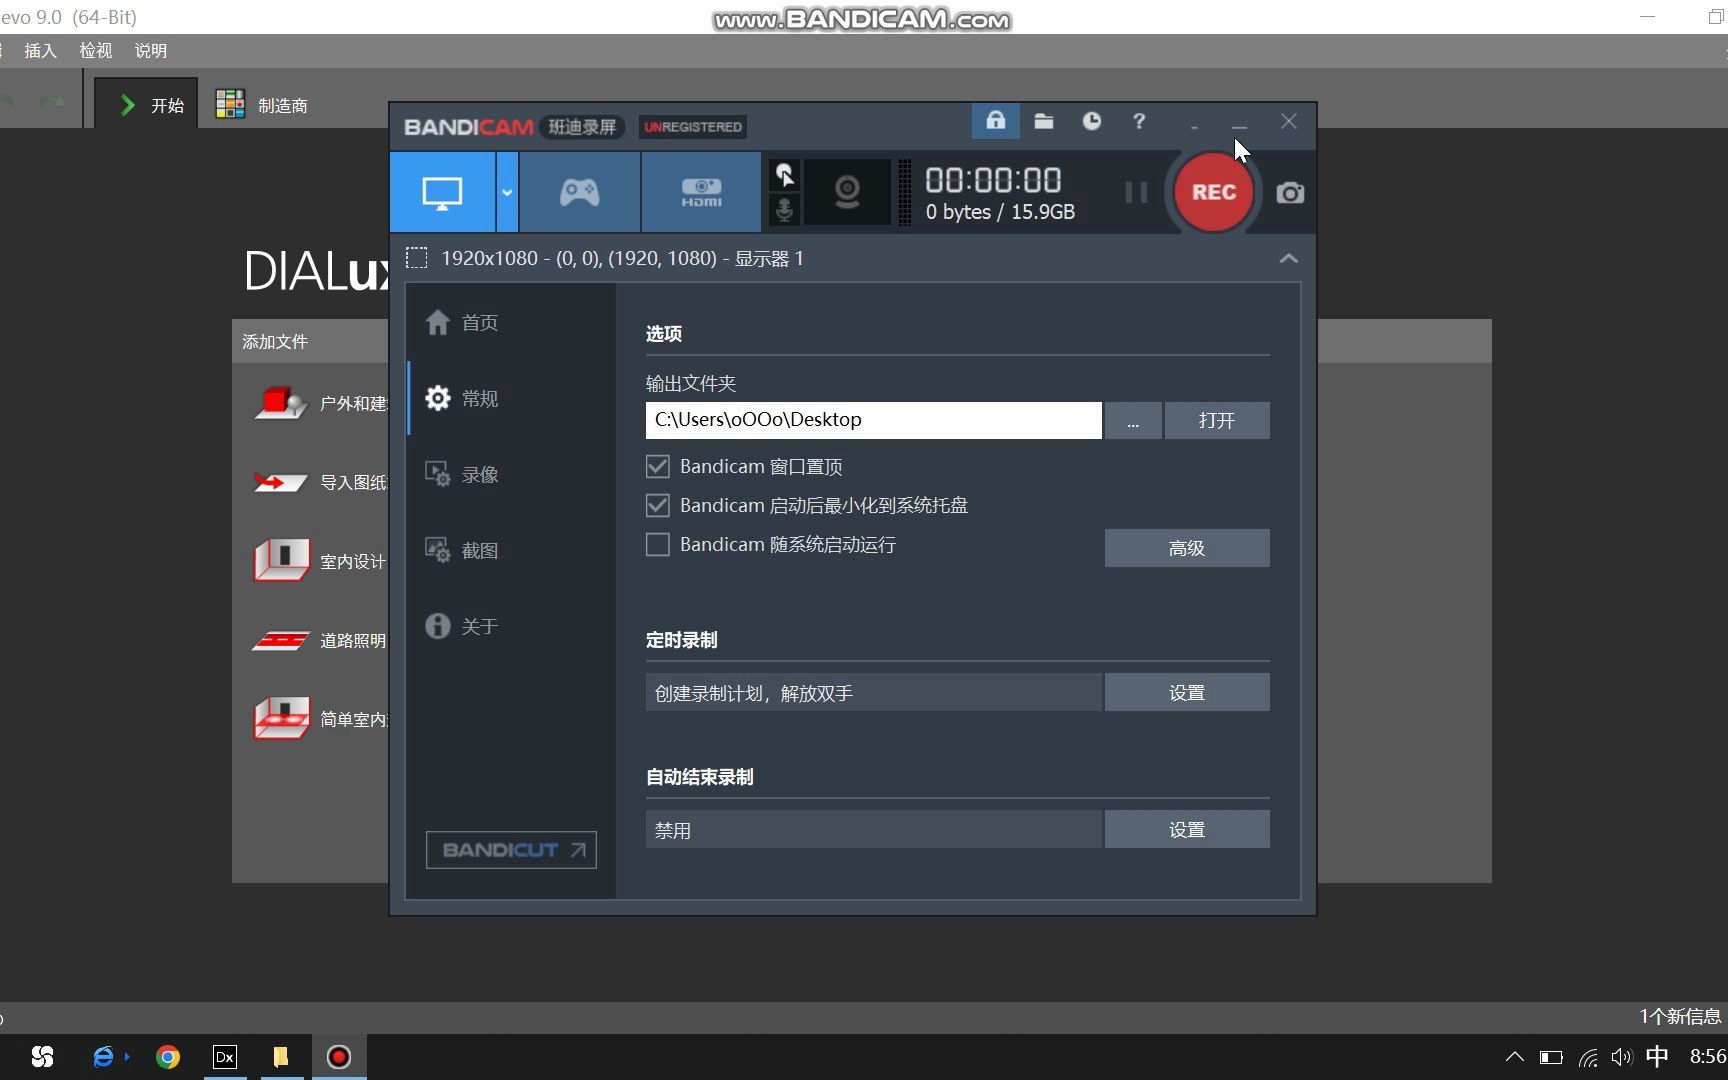
Task: Click the 禁用 auto-complete status field
Action: (873, 829)
